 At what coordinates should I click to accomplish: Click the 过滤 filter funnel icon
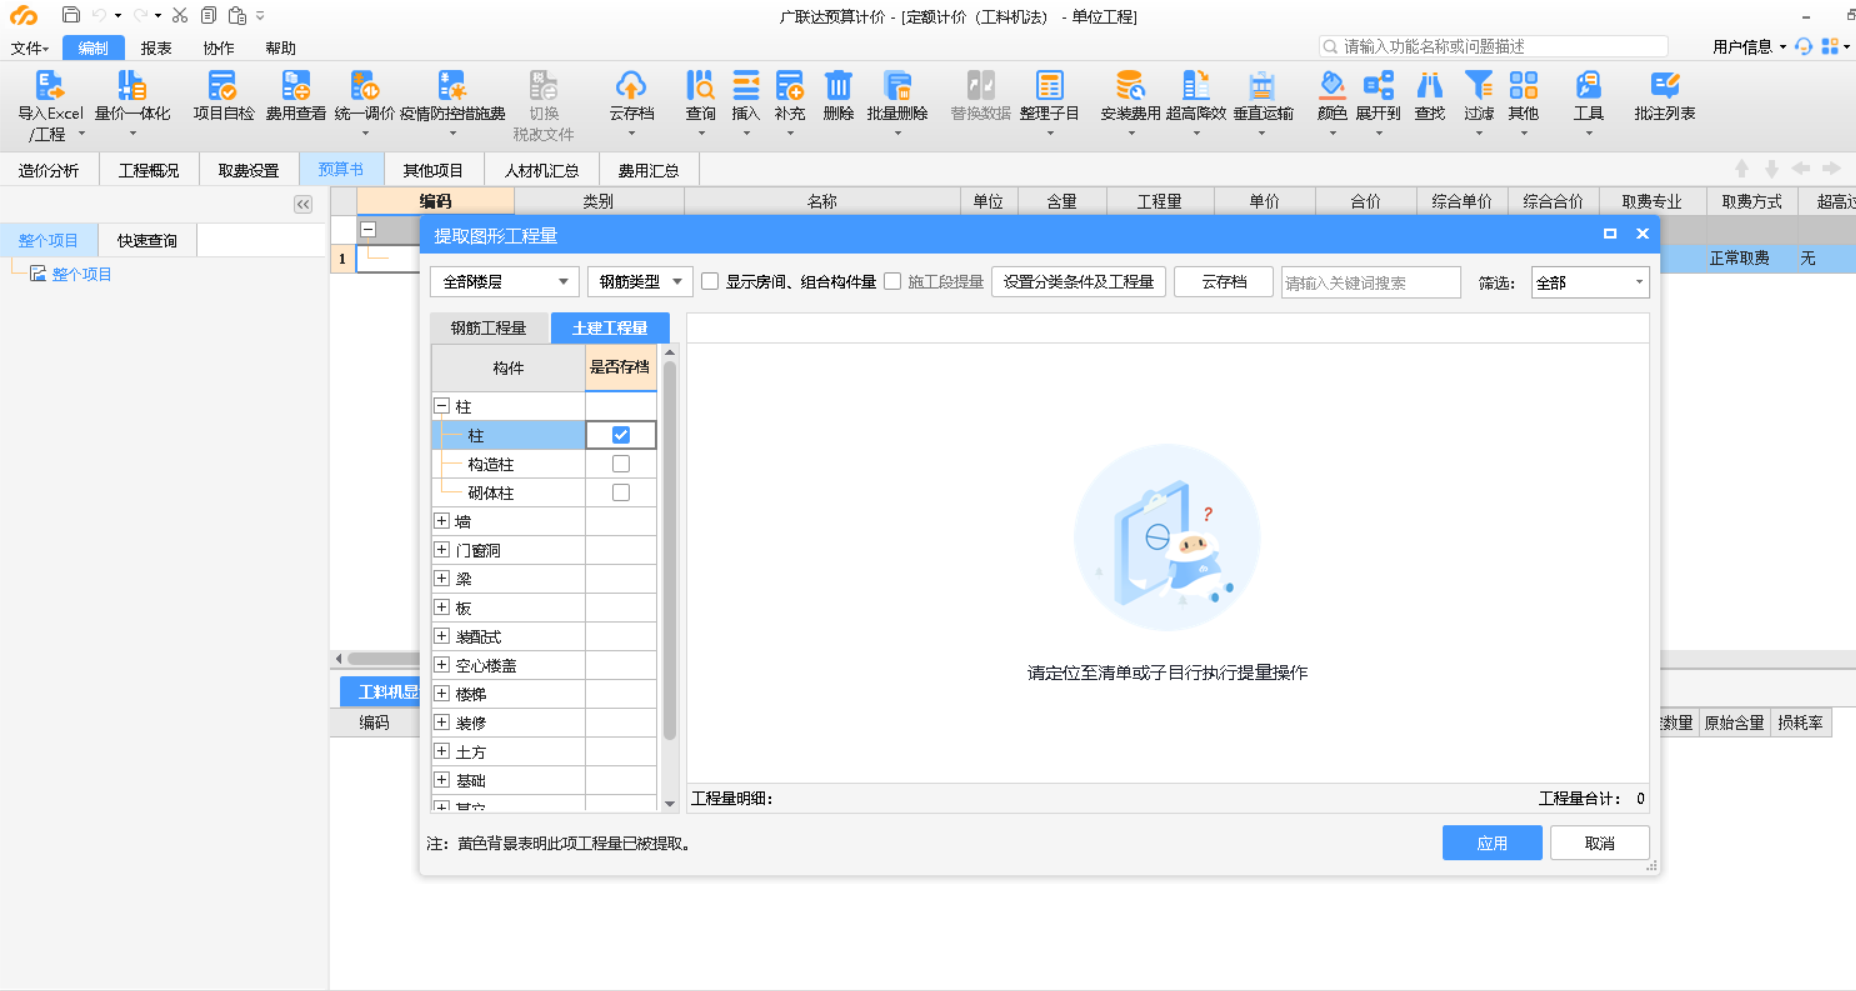(x=1478, y=86)
